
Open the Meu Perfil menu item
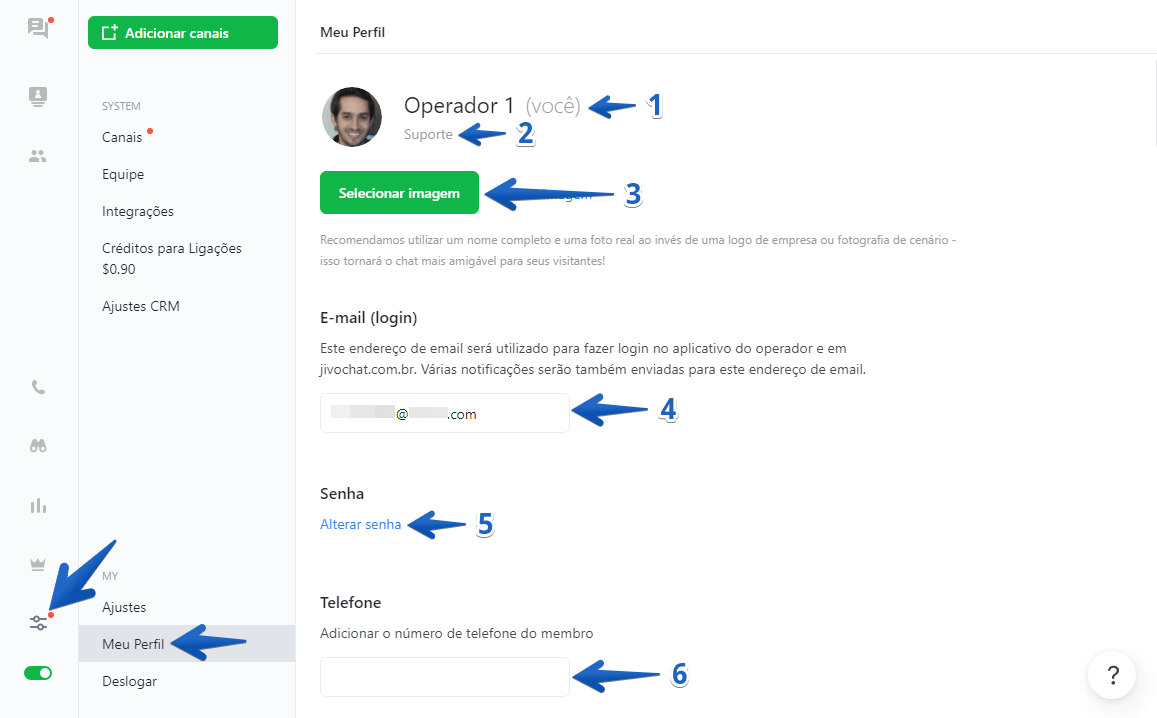[135, 643]
